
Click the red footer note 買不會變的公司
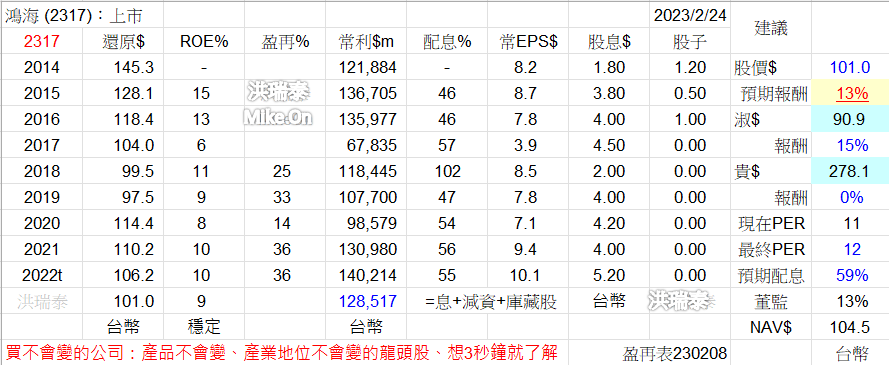pyautogui.click(x=282, y=353)
